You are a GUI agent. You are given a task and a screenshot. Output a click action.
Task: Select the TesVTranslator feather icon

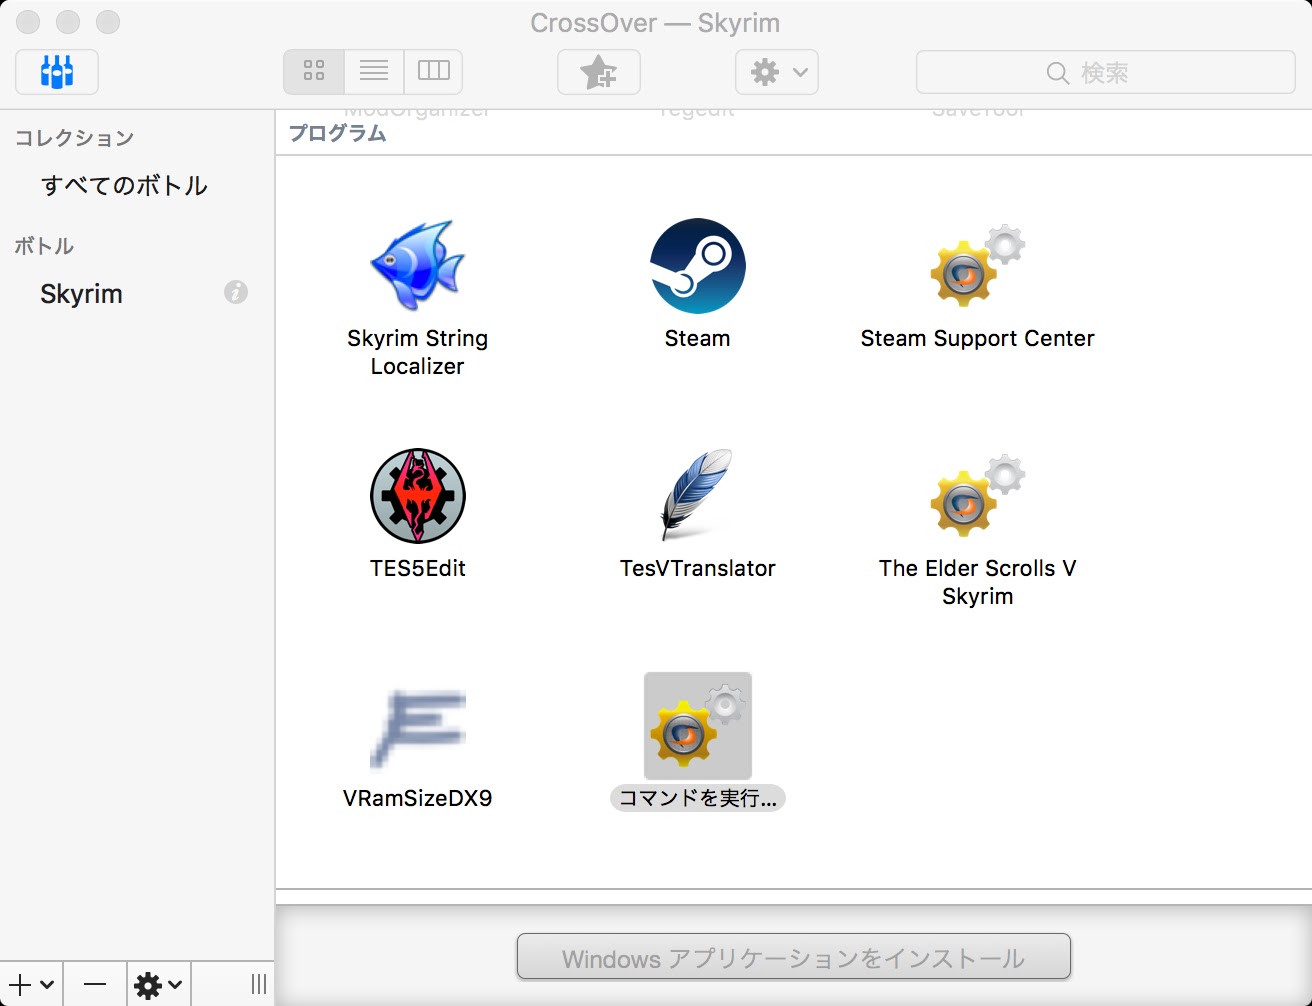pos(697,496)
